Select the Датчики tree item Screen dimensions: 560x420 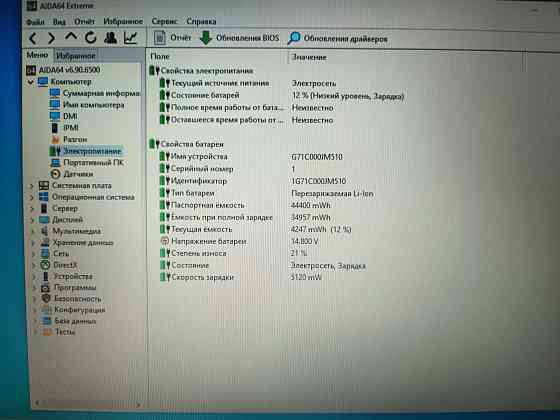(x=71, y=174)
